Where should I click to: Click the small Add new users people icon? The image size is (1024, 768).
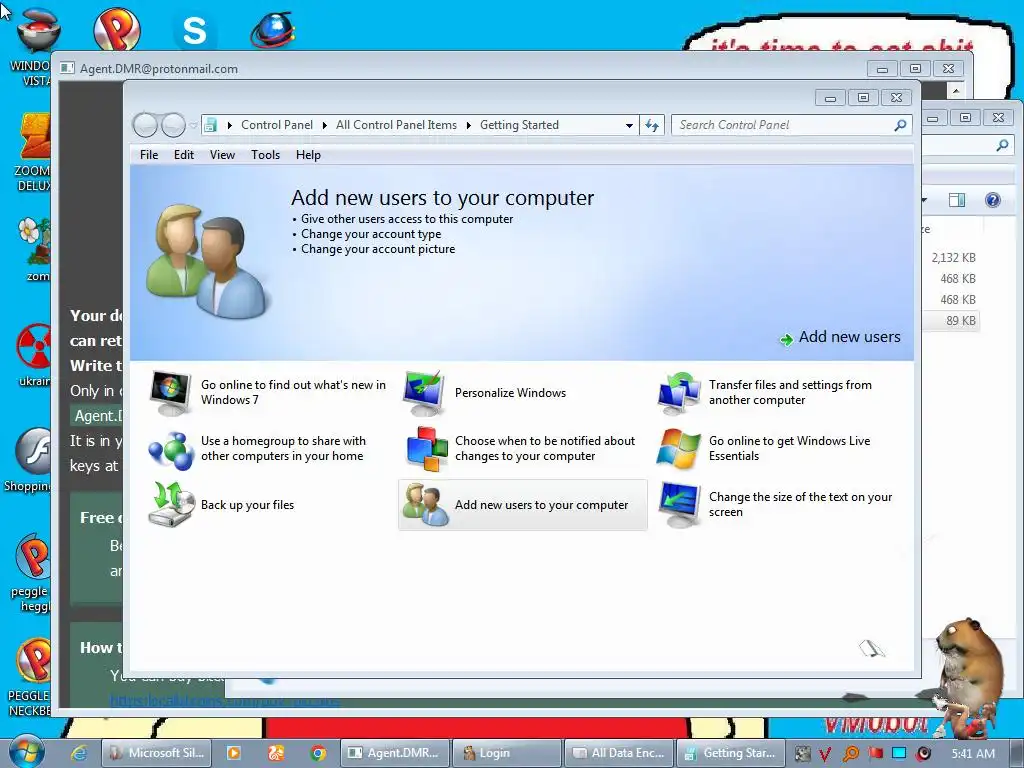(426, 505)
